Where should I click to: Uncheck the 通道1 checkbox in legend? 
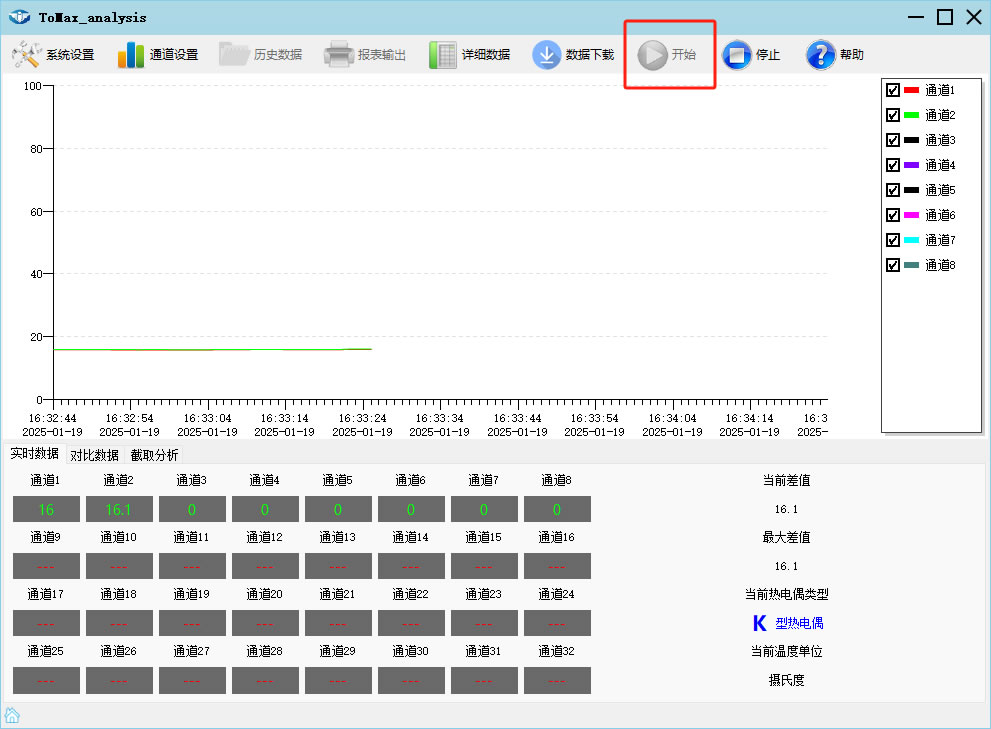click(x=893, y=90)
